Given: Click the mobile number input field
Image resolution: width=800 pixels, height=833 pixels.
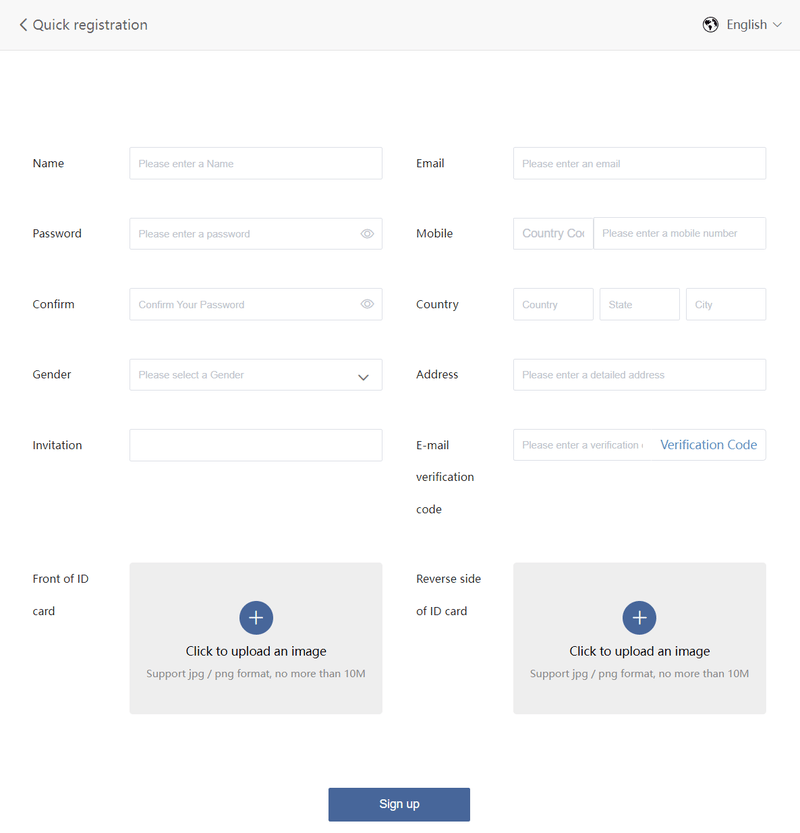Looking at the screenshot, I should [x=679, y=233].
